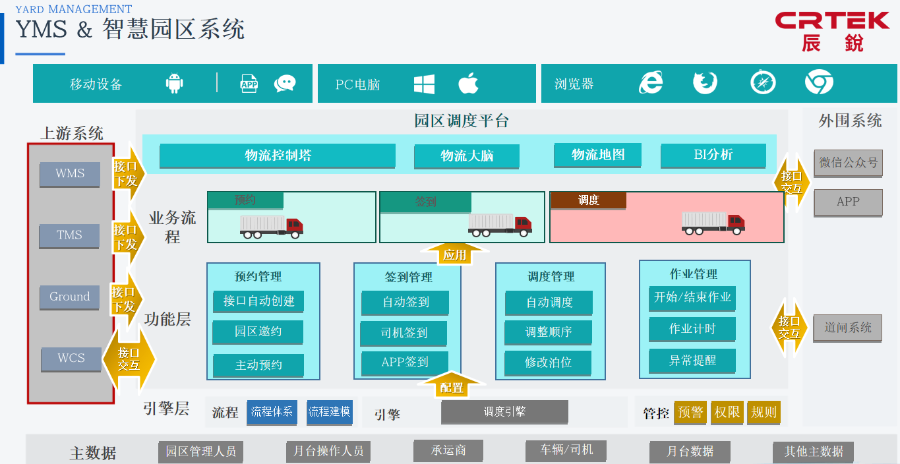
Task: Click the blue 流程建模 box
Action: [x=329, y=412]
